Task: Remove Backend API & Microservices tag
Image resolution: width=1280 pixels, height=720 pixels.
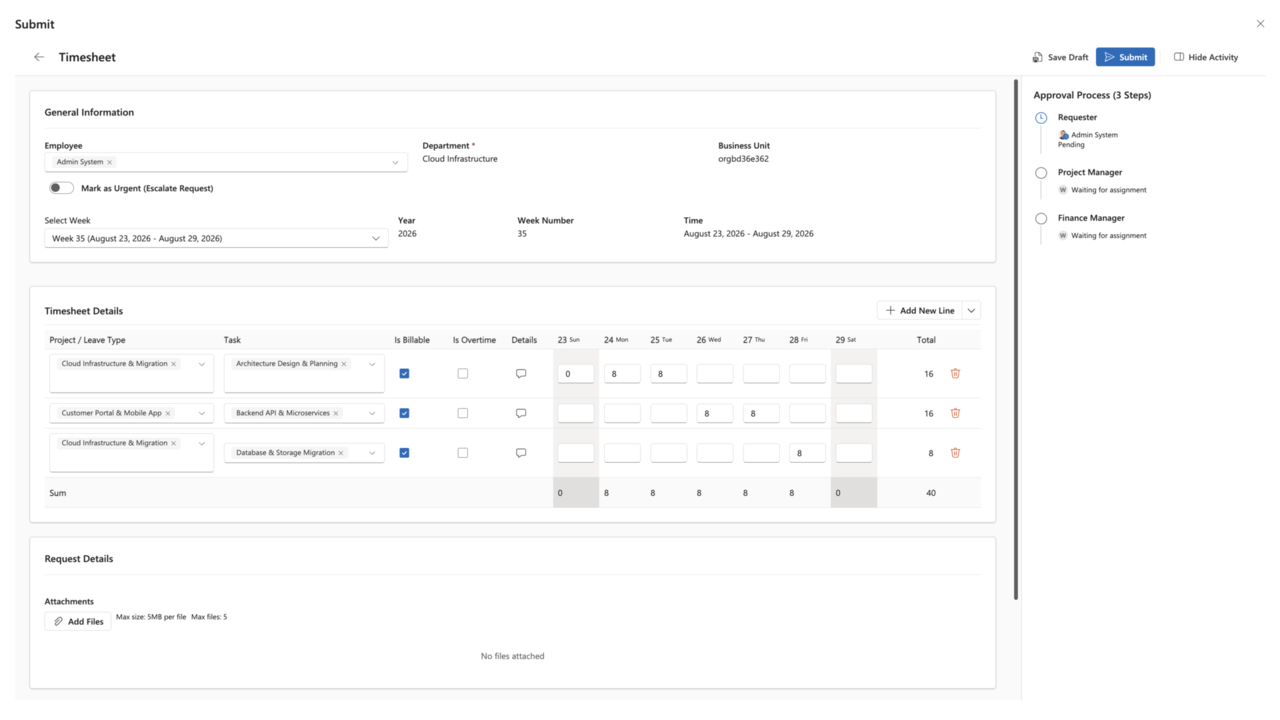Action: 336,413
